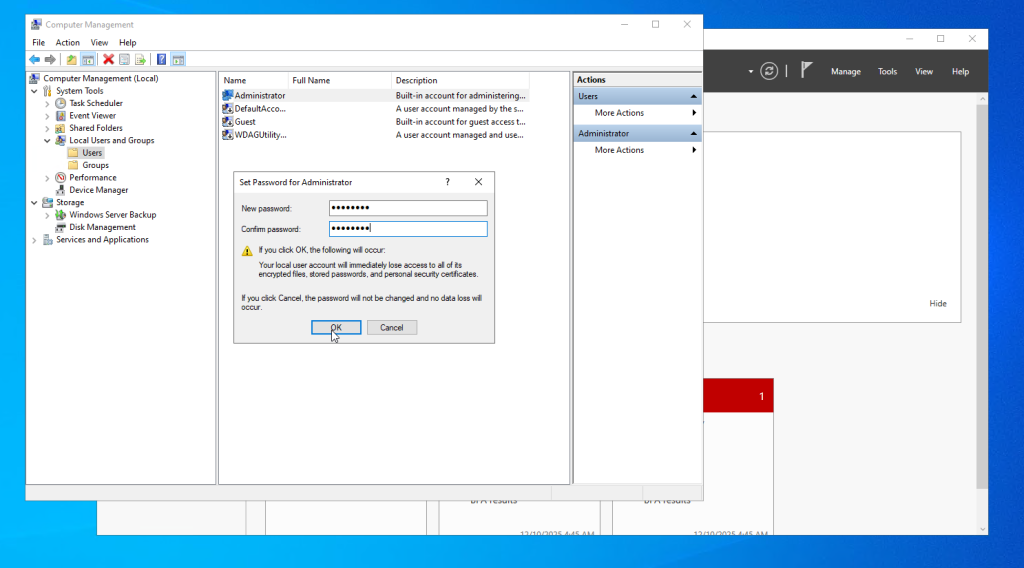Screen dimensions: 1024x568
Task: Click the Back arrow toolbar icon
Action: [35, 59]
